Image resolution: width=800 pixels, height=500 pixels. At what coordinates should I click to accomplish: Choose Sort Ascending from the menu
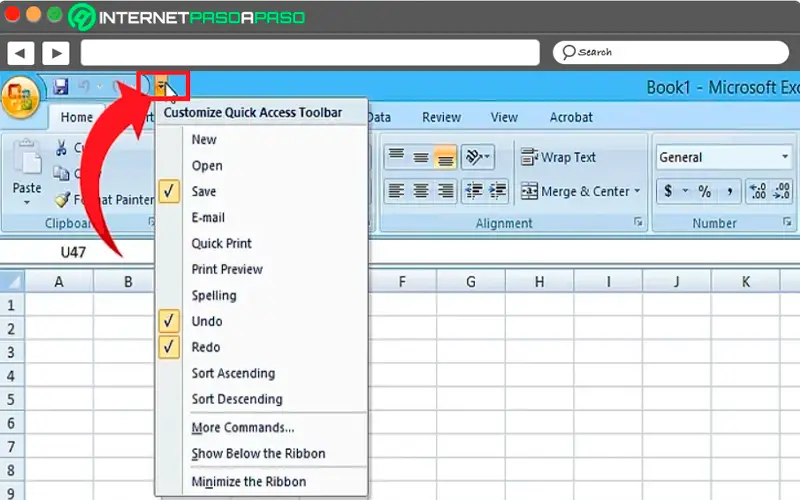[233, 373]
